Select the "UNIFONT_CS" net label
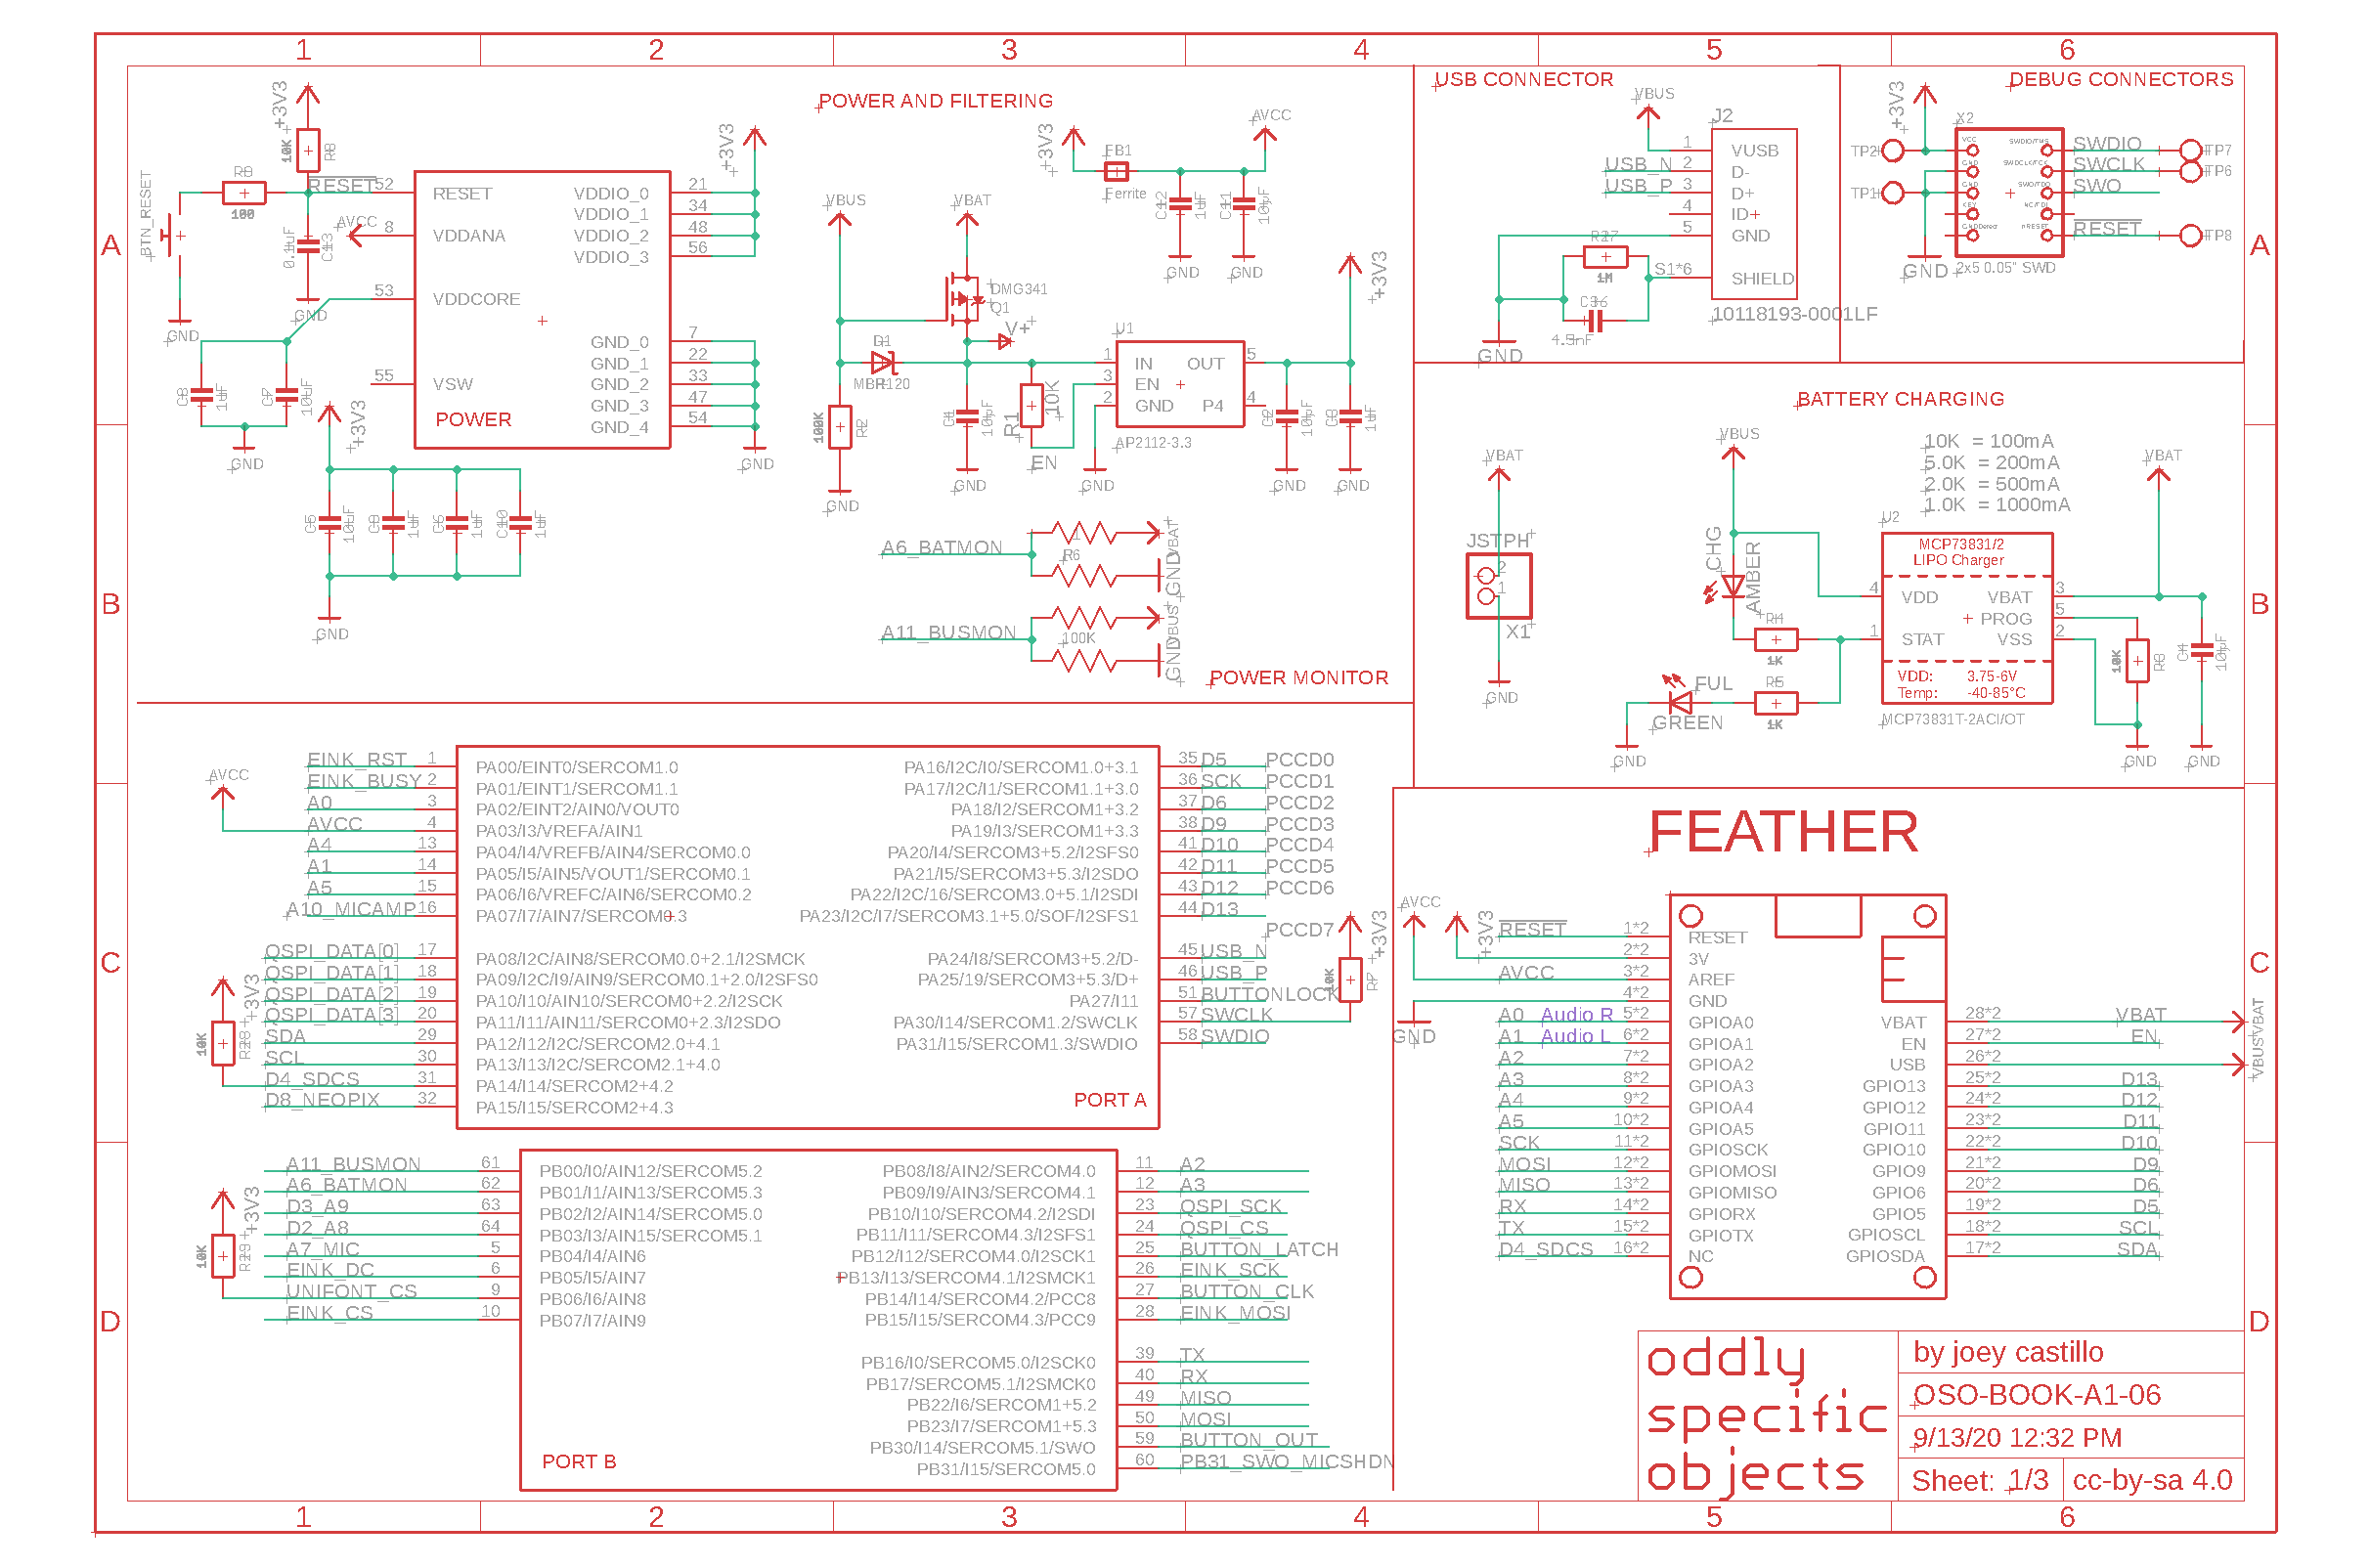2370x1568 pixels. (351, 1291)
